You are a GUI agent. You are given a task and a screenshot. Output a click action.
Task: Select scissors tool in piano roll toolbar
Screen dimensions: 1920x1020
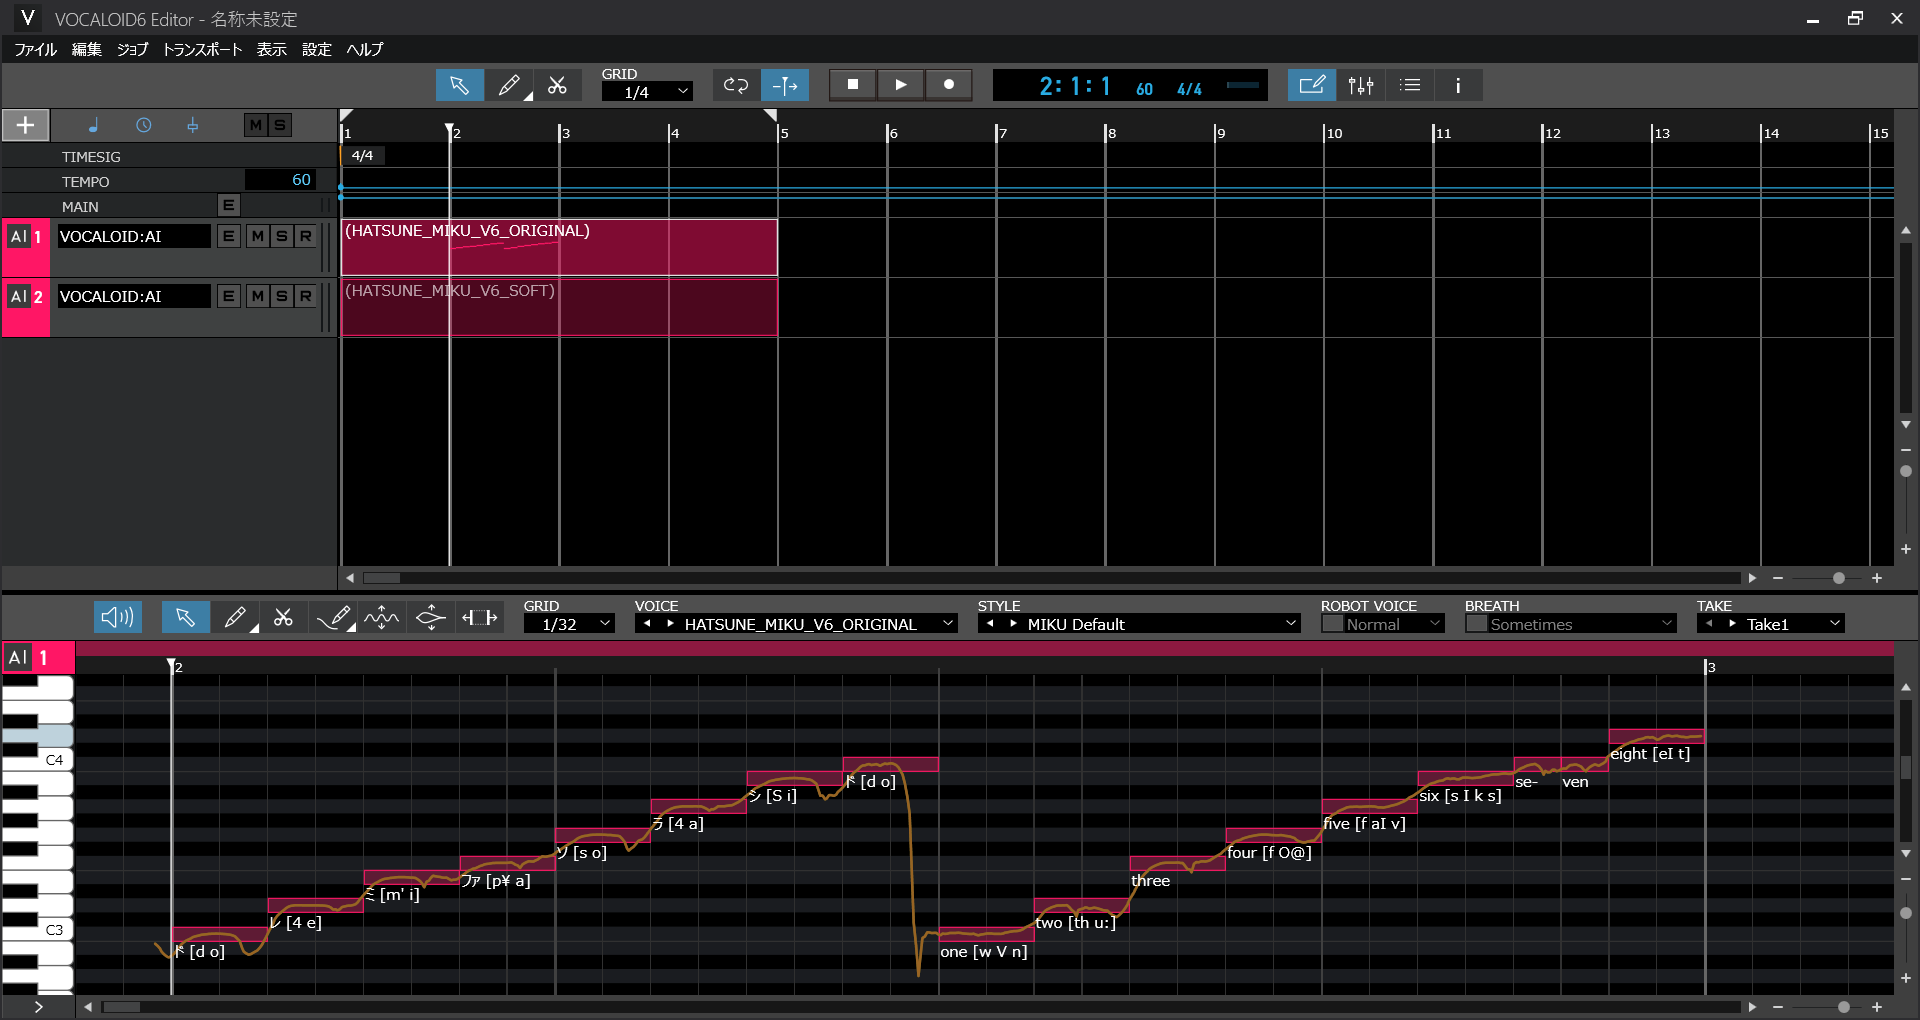click(284, 618)
